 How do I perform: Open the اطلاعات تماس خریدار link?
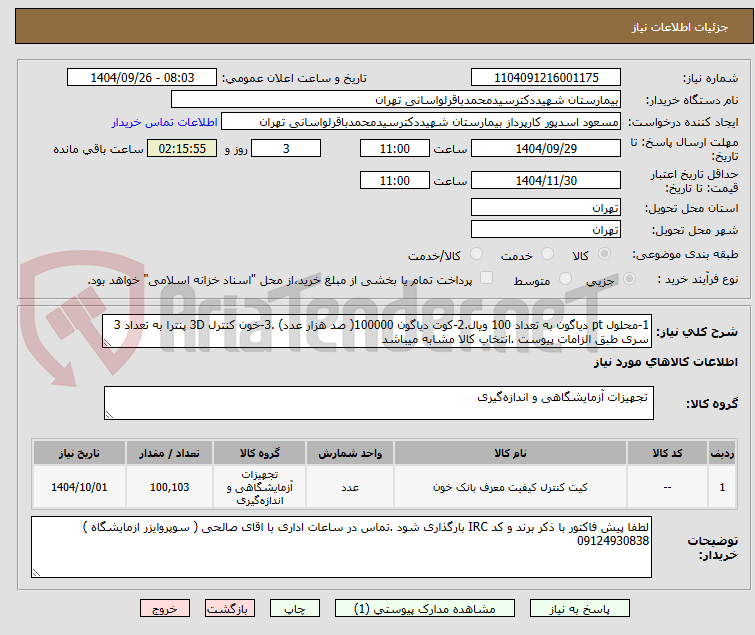165,122
